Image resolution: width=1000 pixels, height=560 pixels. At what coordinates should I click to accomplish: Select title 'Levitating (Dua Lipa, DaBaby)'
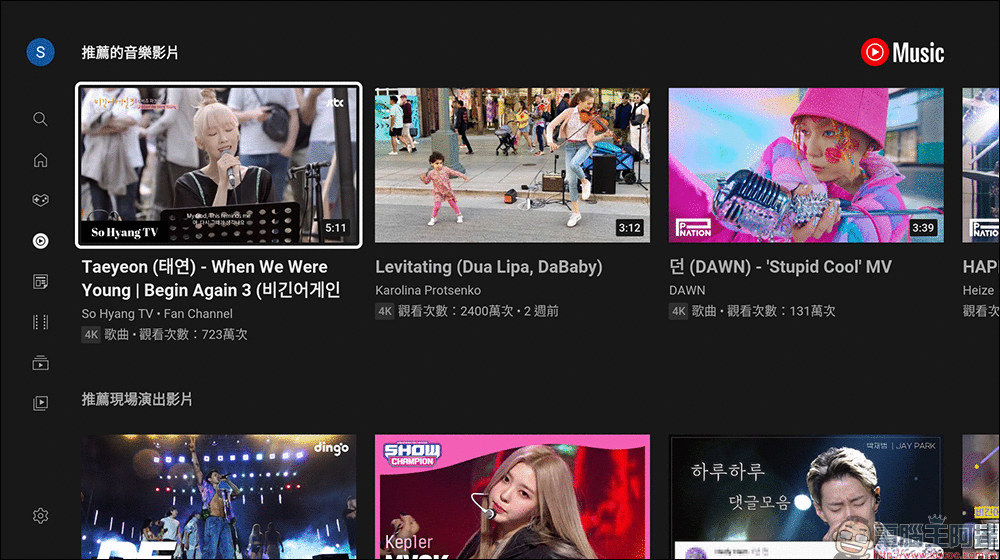tap(489, 267)
